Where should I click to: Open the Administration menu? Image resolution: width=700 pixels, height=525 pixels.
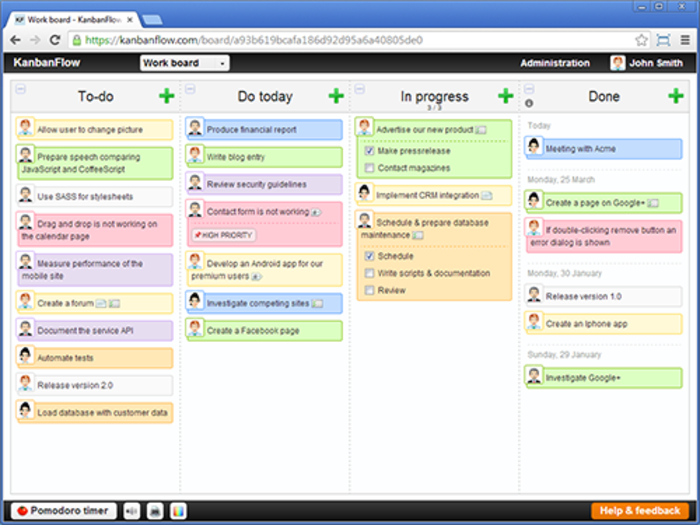point(554,63)
